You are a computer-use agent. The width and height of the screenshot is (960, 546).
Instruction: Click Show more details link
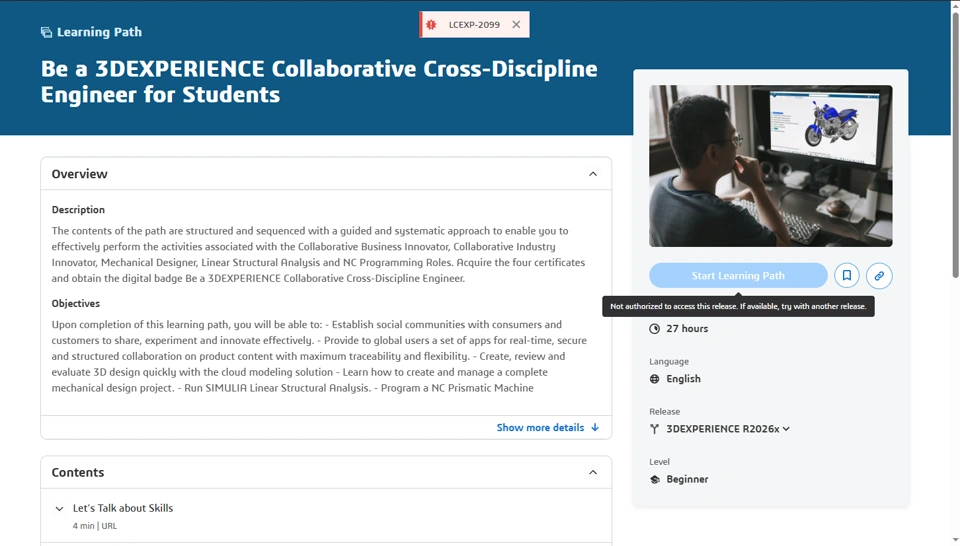(540, 427)
